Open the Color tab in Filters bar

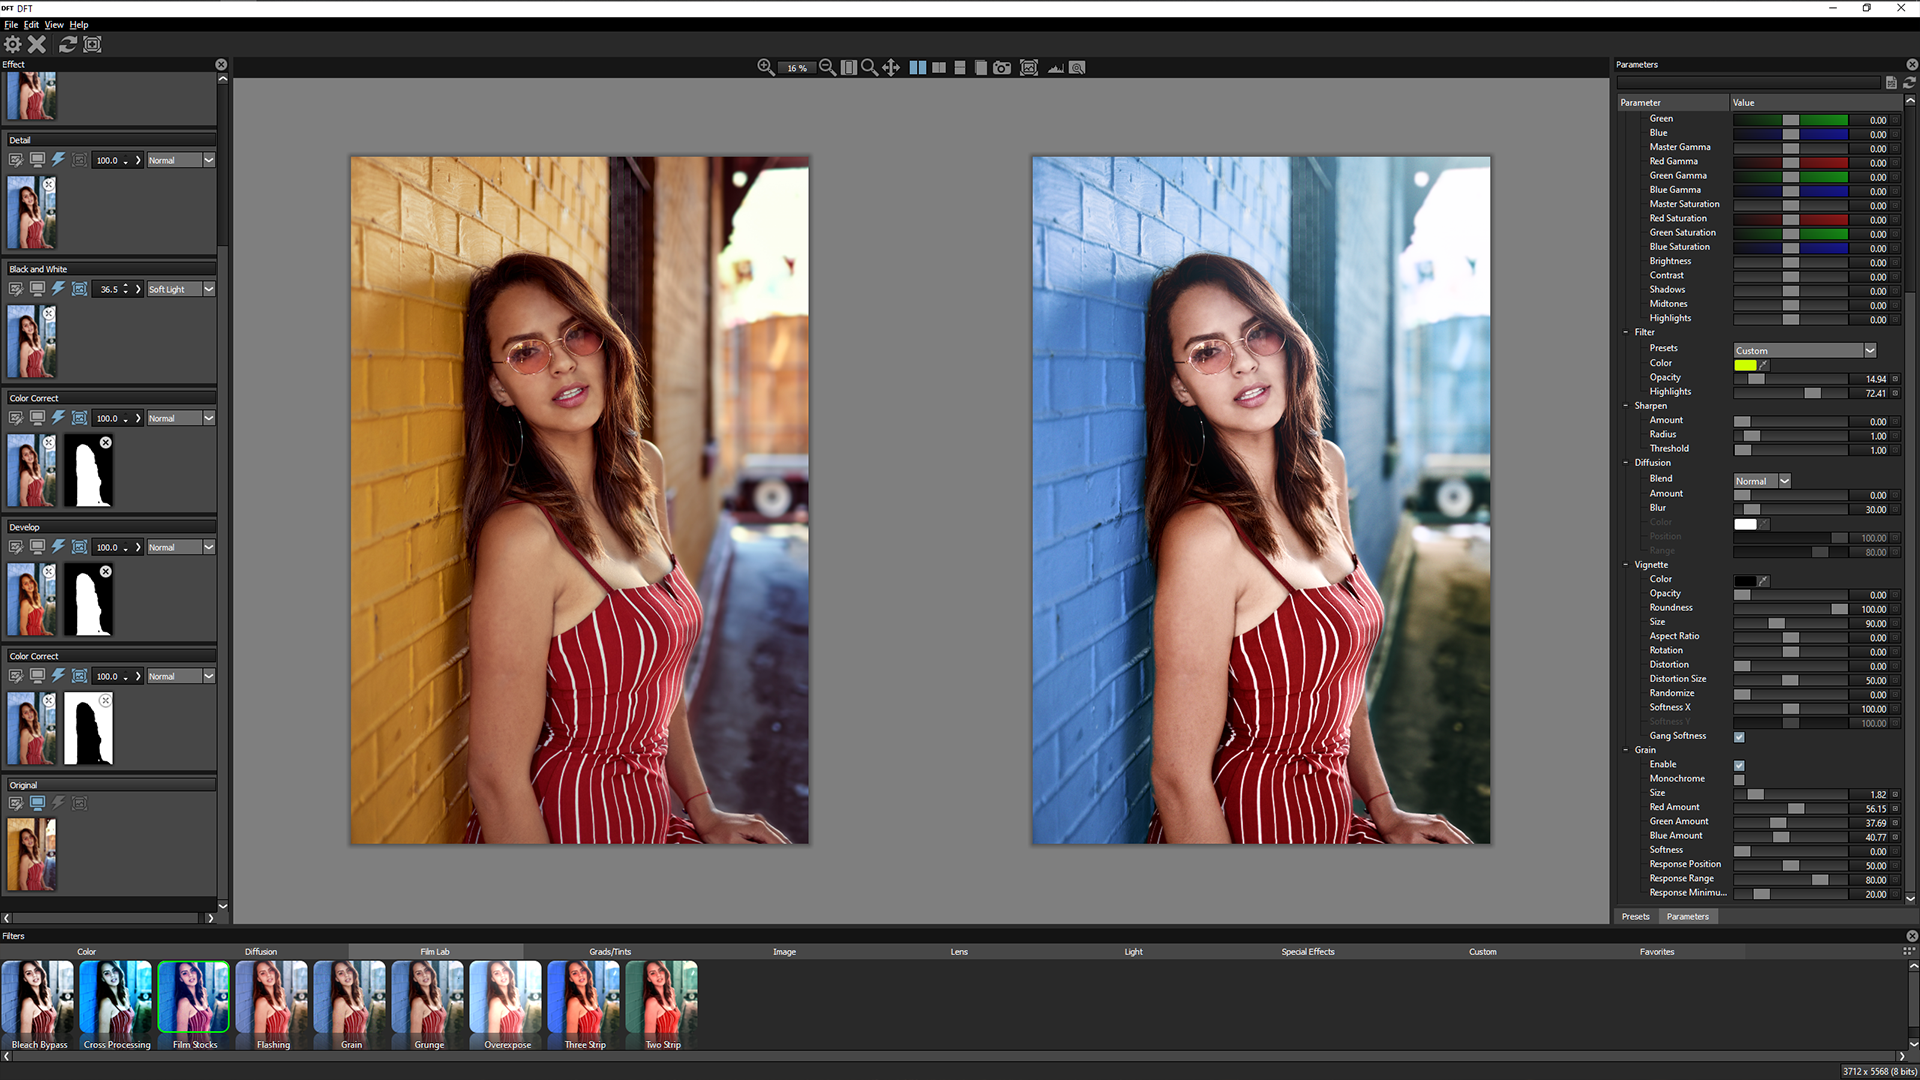tap(86, 951)
